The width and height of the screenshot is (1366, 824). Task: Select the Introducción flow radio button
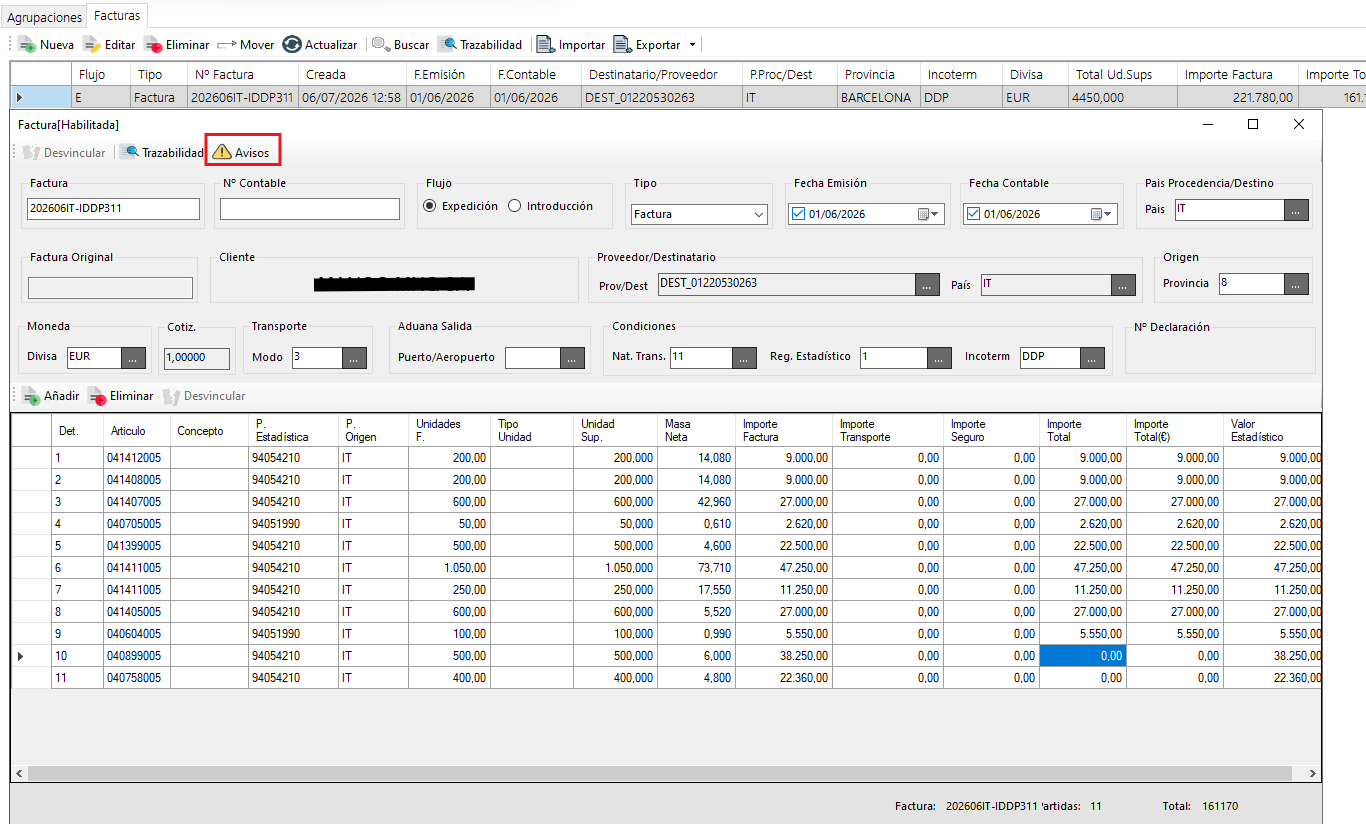coord(515,206)
